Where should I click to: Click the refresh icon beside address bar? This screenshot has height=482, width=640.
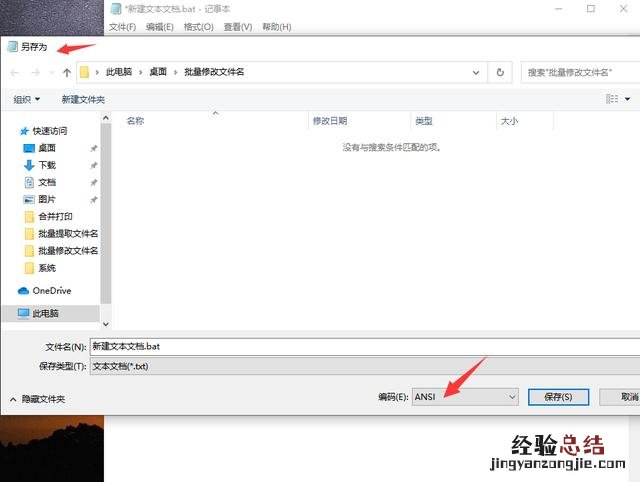pyautogui.click(x=500, y=72)
